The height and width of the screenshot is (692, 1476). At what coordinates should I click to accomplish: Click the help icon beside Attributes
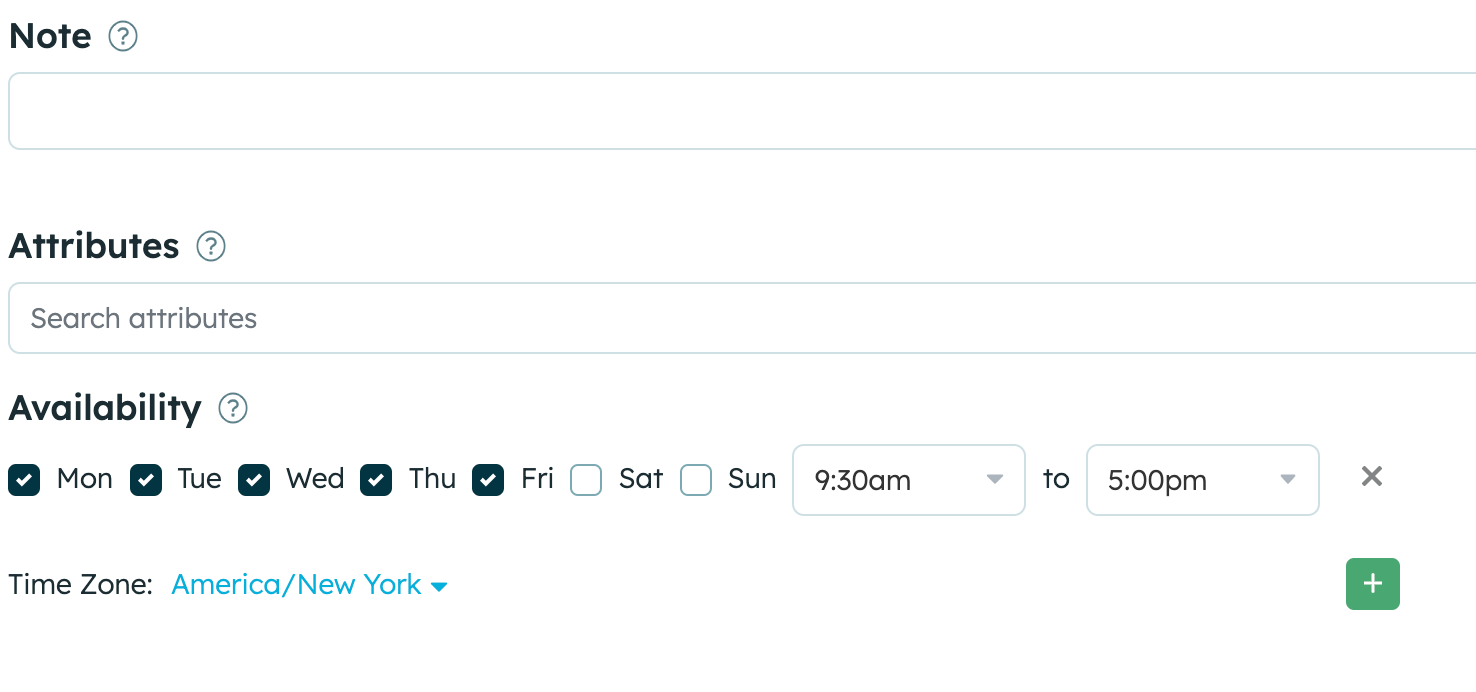pyautogui.click(x=211, y=246)
